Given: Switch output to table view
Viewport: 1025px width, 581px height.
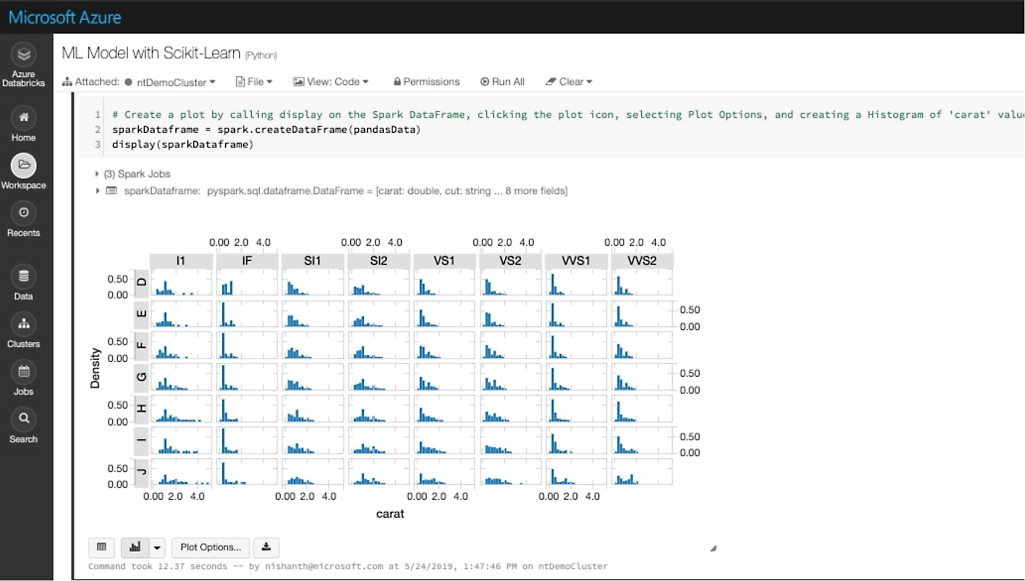Looking at the screenshot, I should pyautogui.click(x=101, y=547).
